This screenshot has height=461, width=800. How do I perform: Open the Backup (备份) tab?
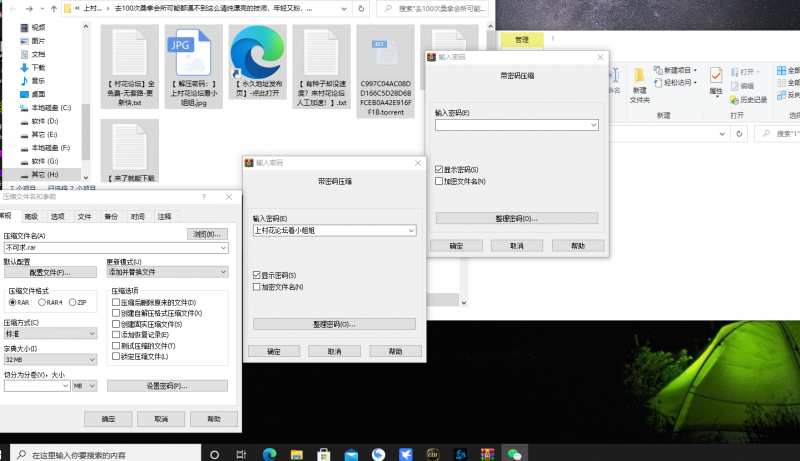(111, 216)
